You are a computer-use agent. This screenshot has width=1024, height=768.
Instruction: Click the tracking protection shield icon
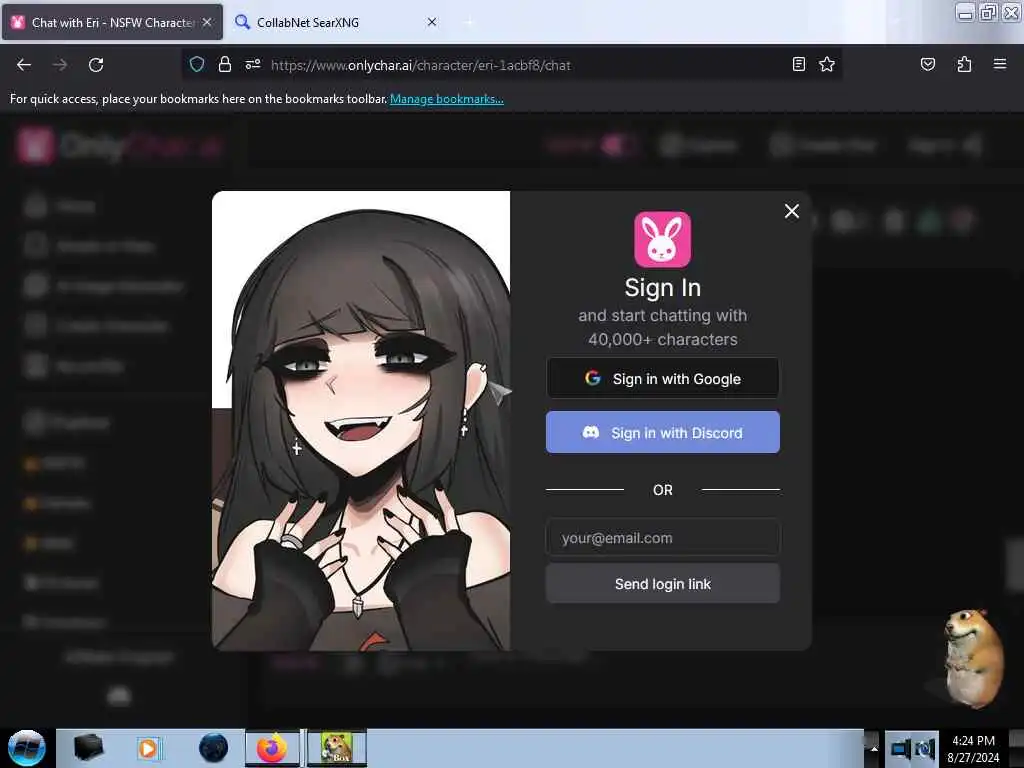pyautogui.click(x=197, y=65)
